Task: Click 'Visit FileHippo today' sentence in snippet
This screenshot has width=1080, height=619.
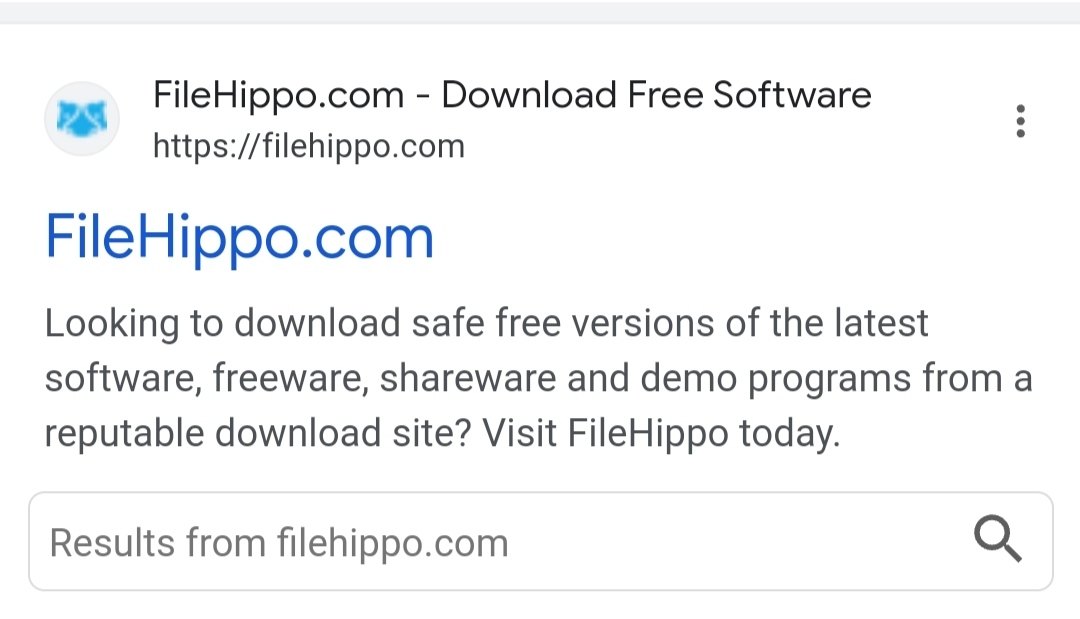Action: tap(661, 434)
